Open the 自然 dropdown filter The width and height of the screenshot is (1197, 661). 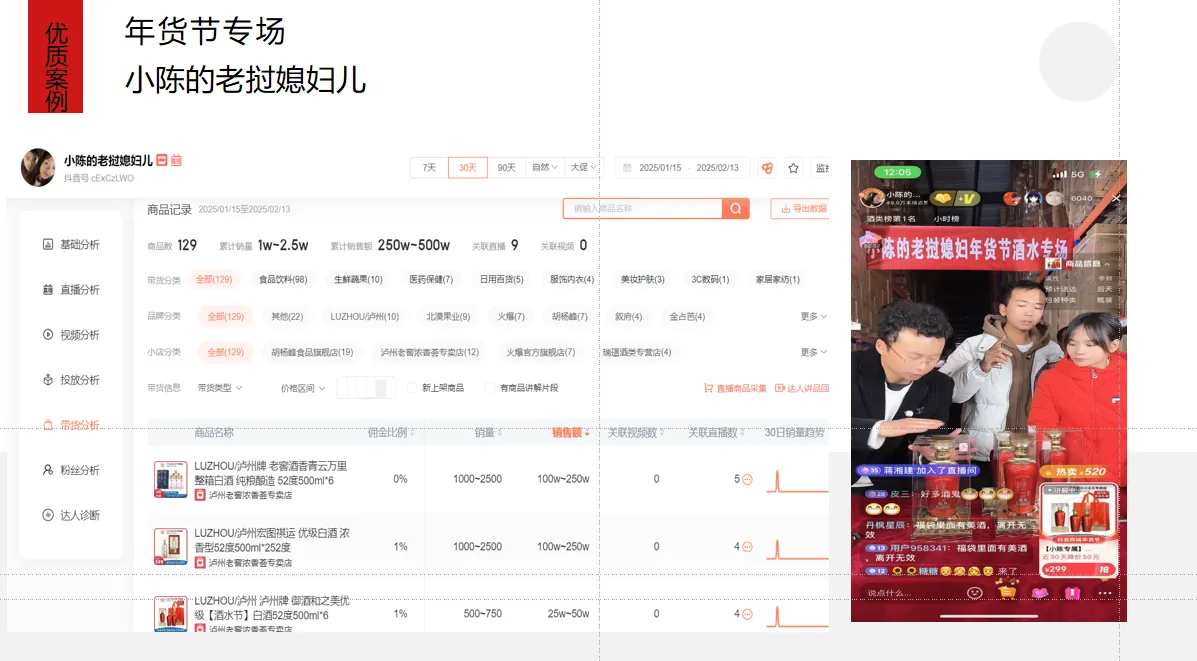(x=543, y=168)
